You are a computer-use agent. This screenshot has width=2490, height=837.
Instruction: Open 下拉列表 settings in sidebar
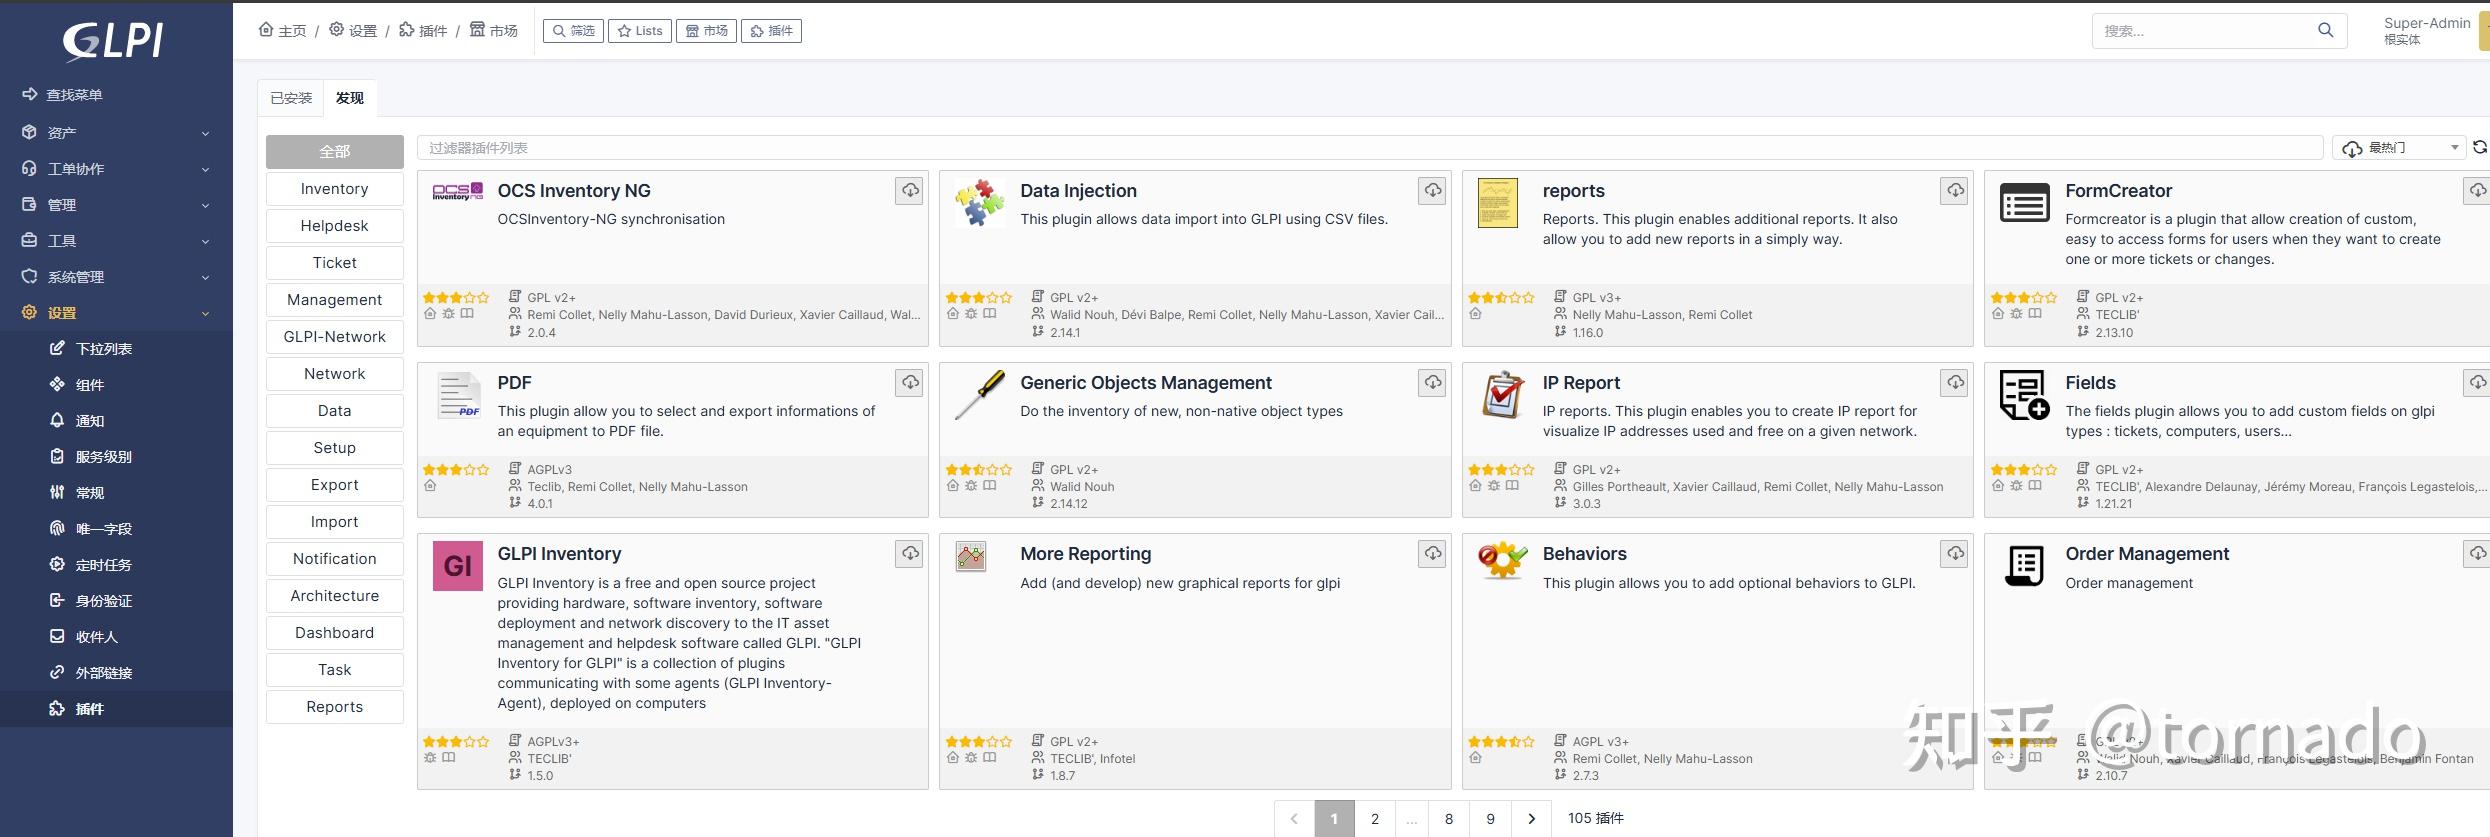[x=104, y=349]
